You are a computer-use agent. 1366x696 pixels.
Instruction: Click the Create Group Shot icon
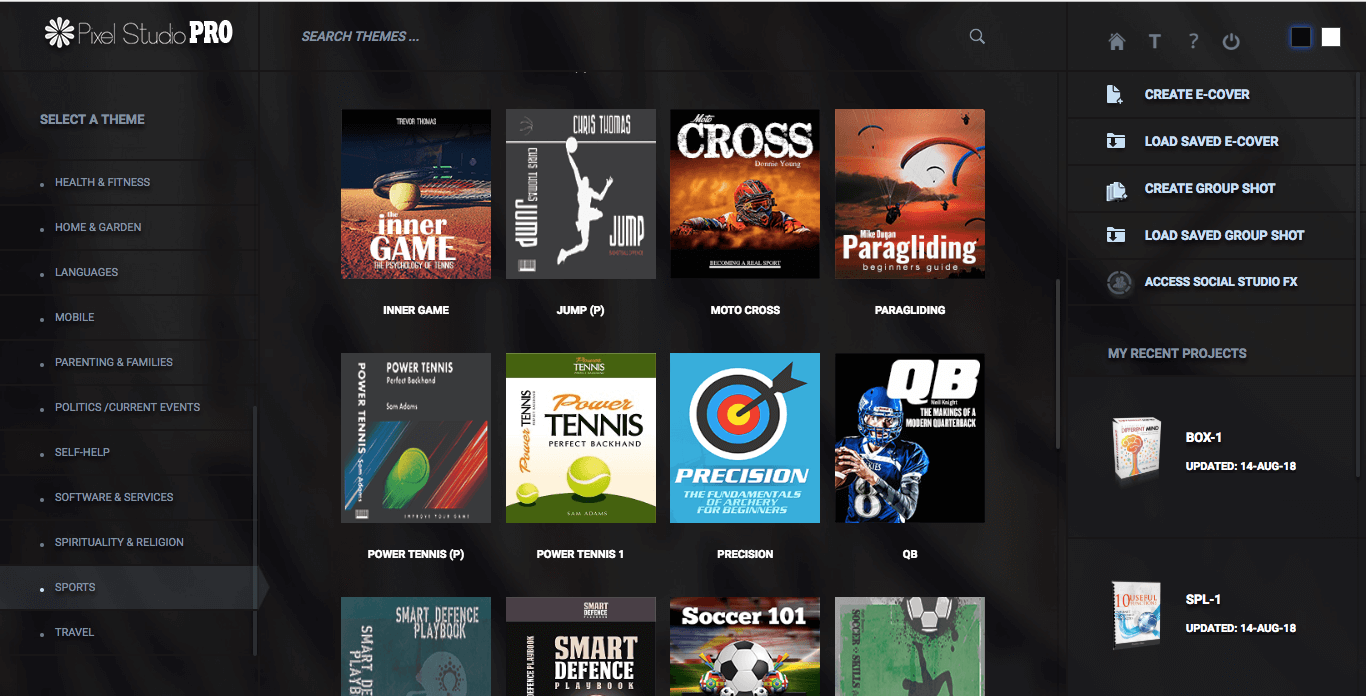[x=1116, y=189]
